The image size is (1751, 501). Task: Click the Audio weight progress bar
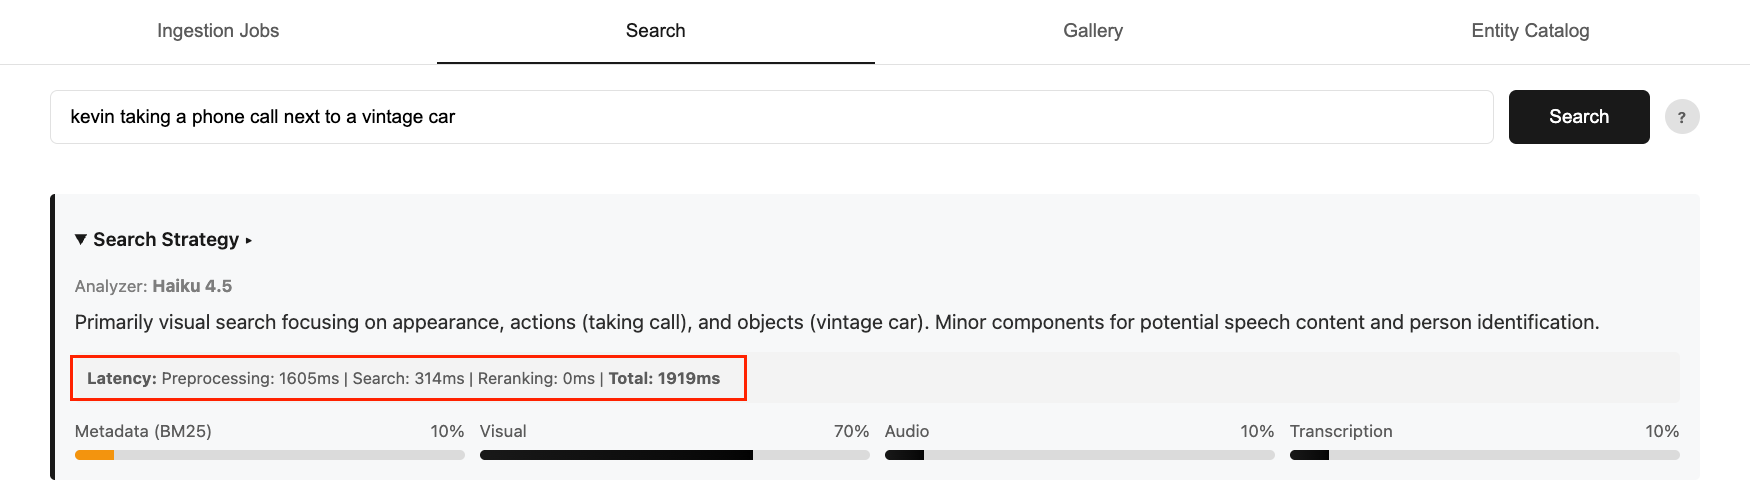coord(1079,455)
